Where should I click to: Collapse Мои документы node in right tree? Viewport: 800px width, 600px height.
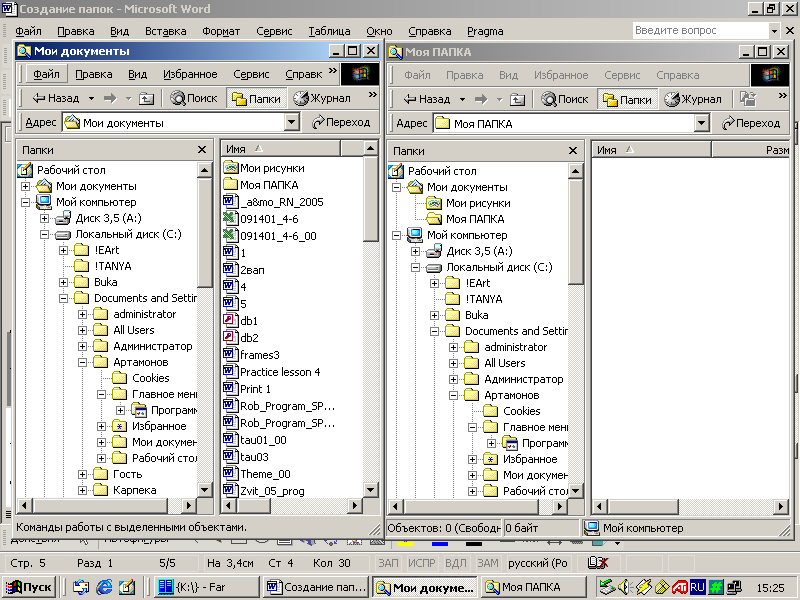396,187
